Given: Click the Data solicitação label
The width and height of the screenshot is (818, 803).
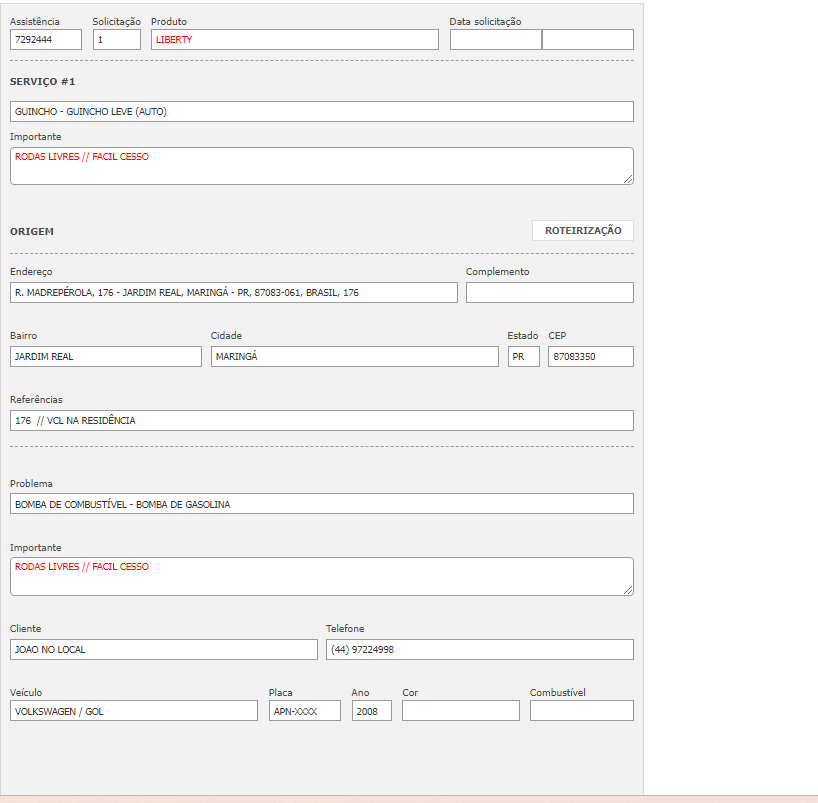Looking at the screenshot, I should 485,22.
